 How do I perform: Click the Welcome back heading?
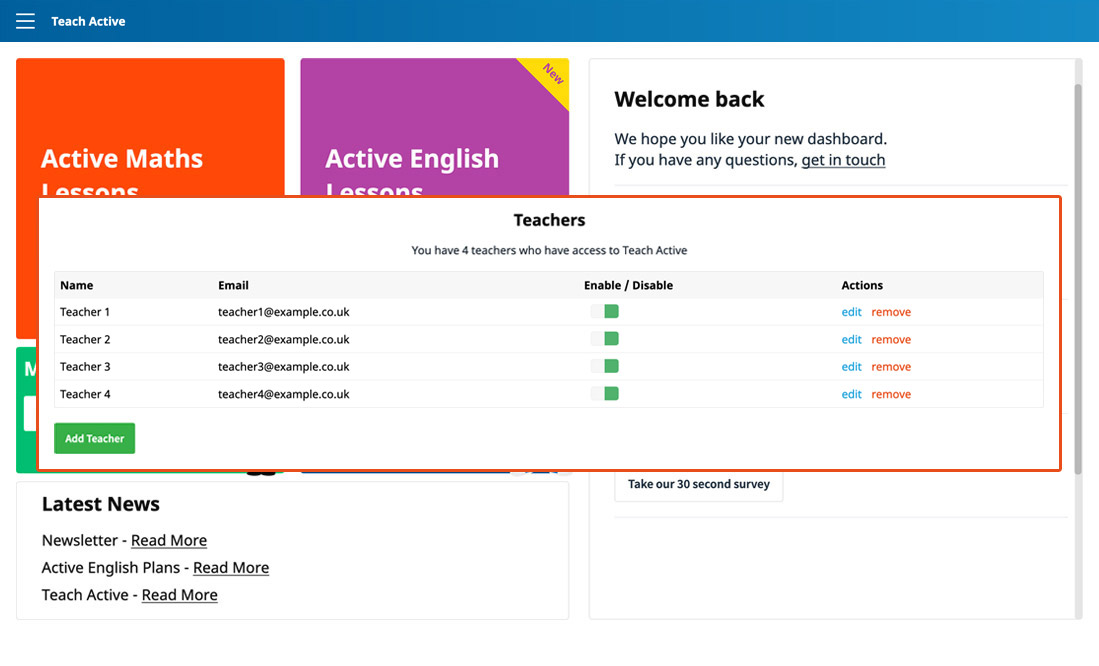pos(690,100)
